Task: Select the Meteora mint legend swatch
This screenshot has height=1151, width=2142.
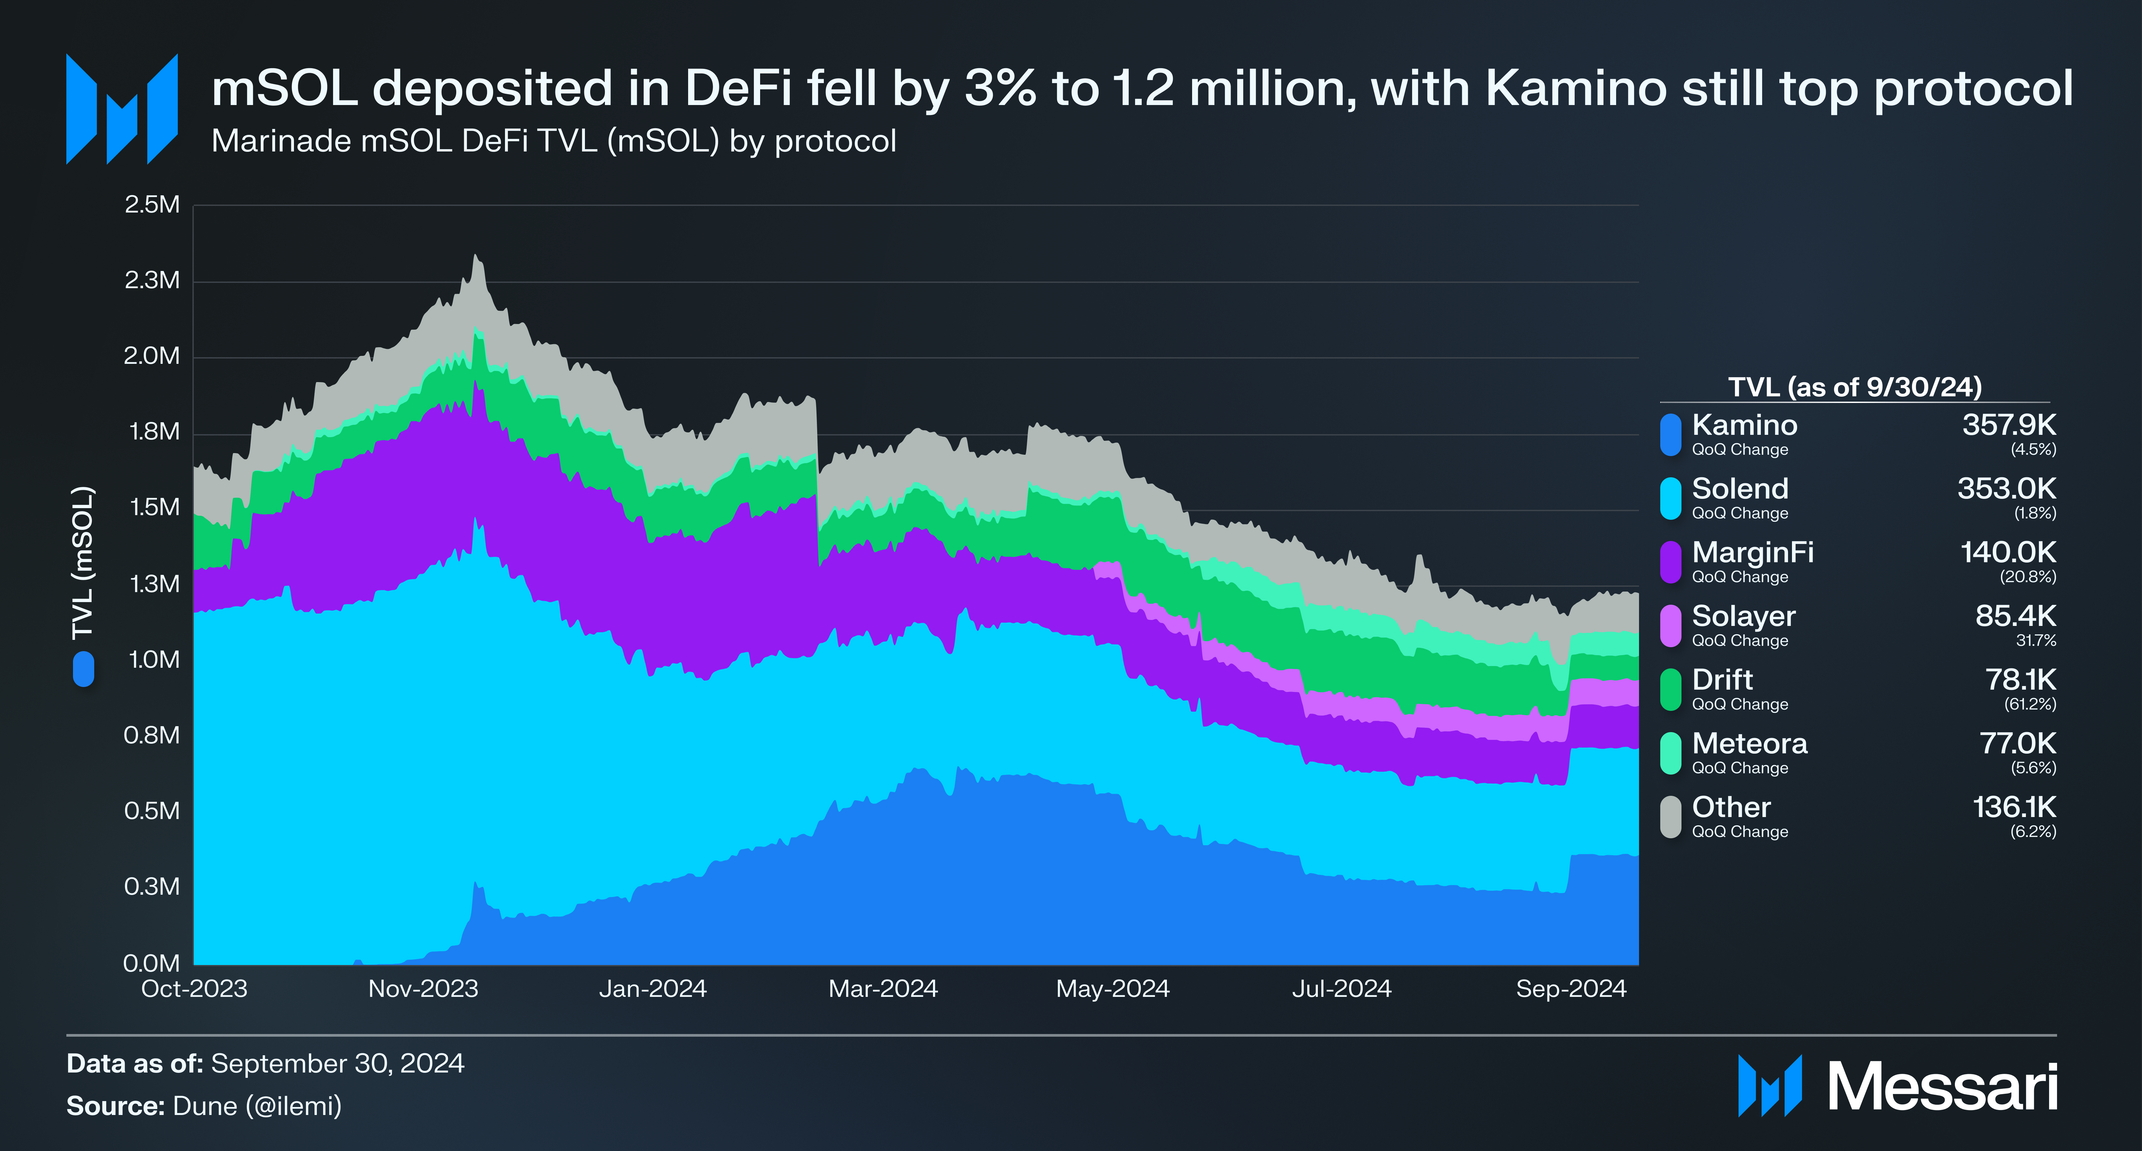Action: (x=1670, y=754)
